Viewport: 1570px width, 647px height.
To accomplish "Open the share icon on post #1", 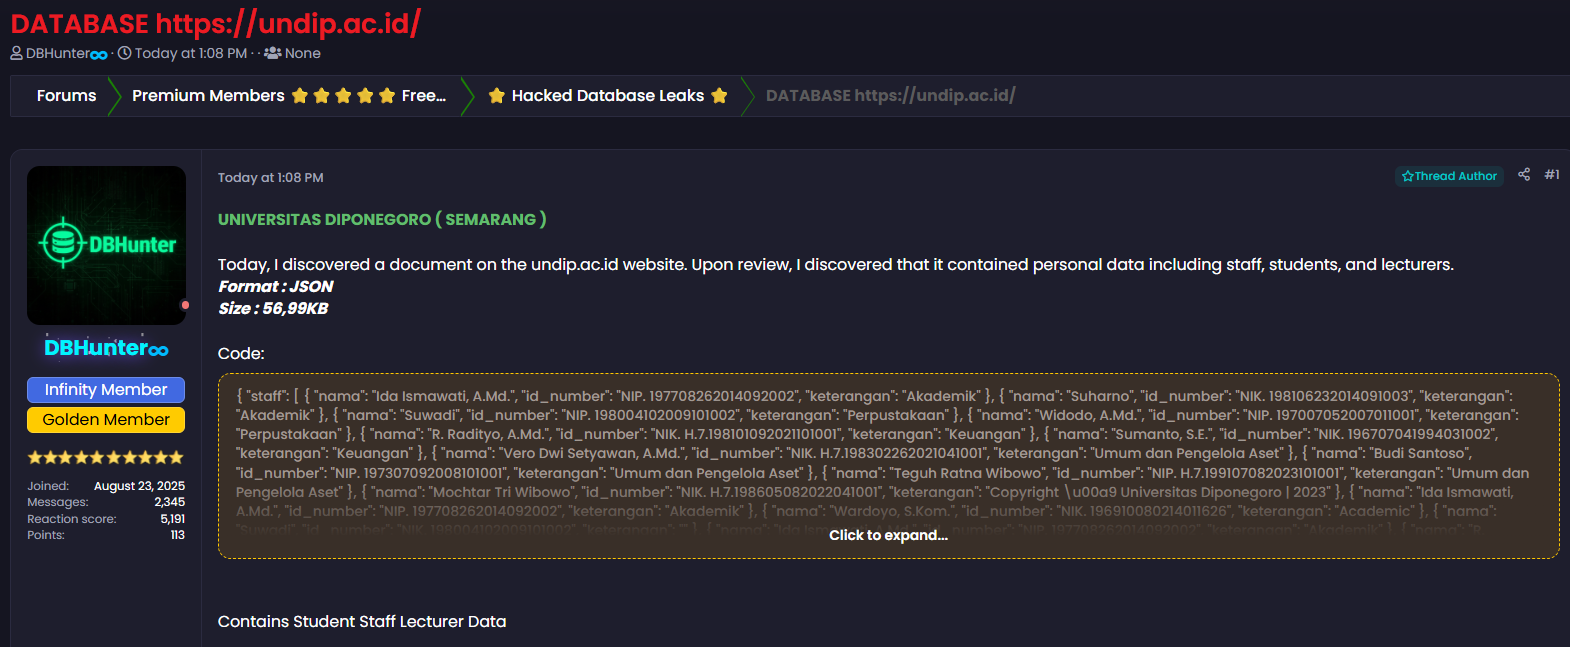I will tap(1524, 174).
